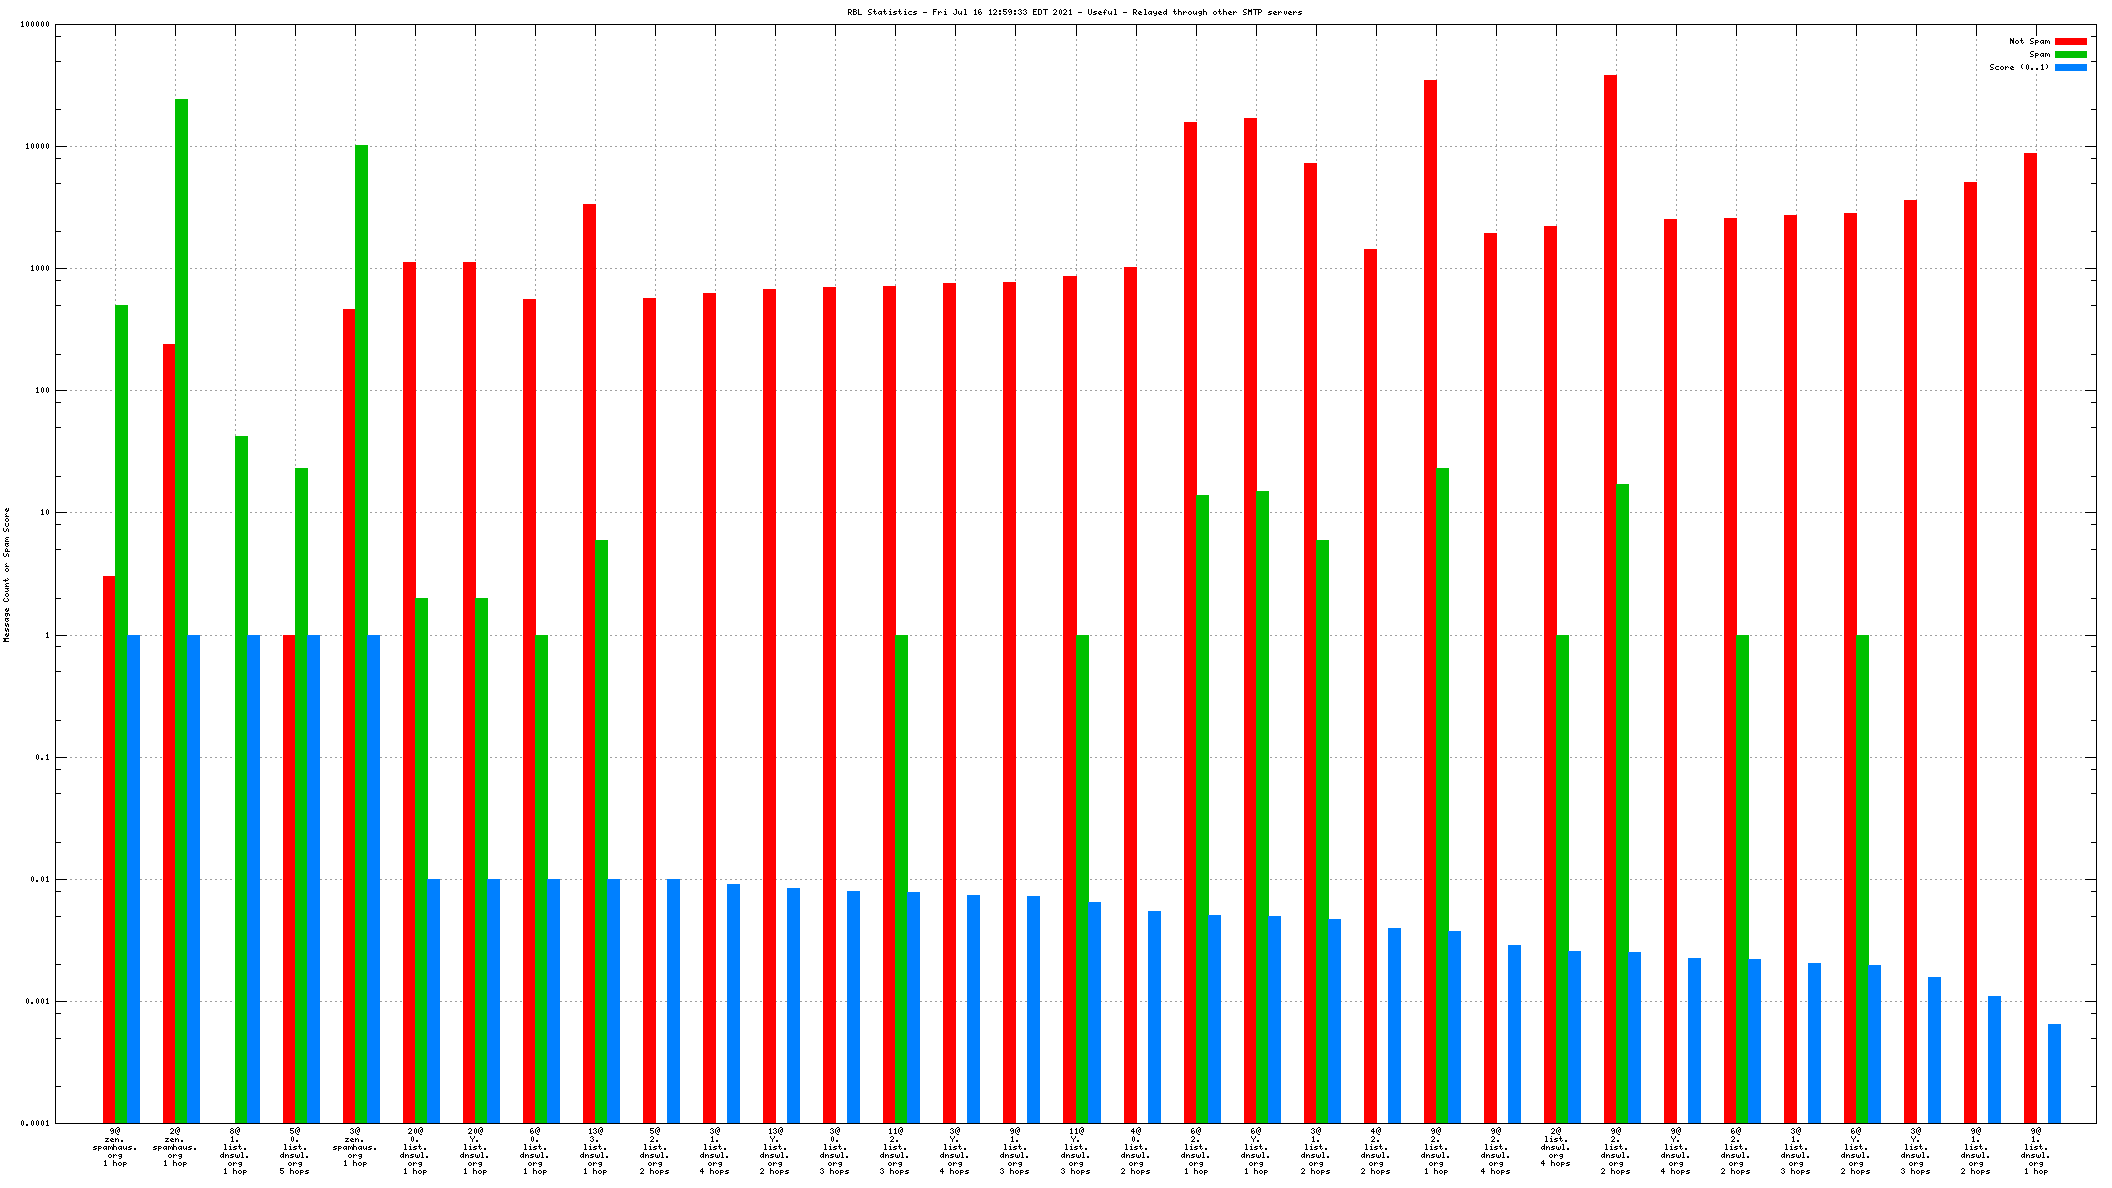Click the 0.1 y-axis tick label
2112x1188 pixels.
(x=41, y=757)
